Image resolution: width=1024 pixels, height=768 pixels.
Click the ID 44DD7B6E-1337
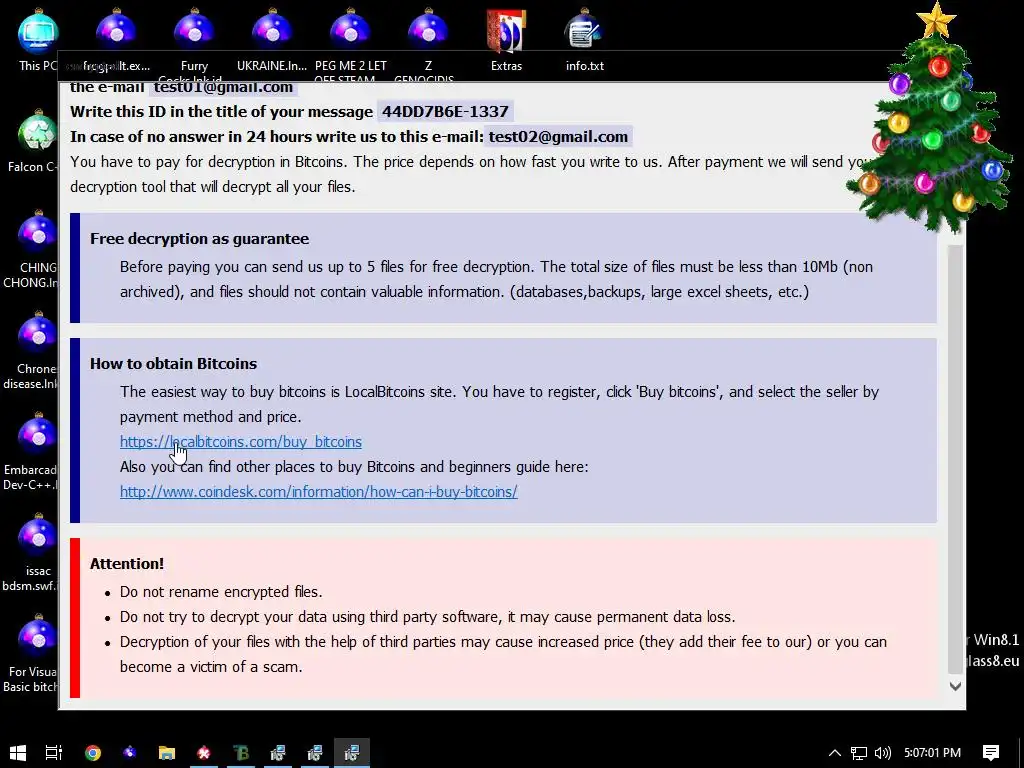pyautogui.click(x=445, y=112)
